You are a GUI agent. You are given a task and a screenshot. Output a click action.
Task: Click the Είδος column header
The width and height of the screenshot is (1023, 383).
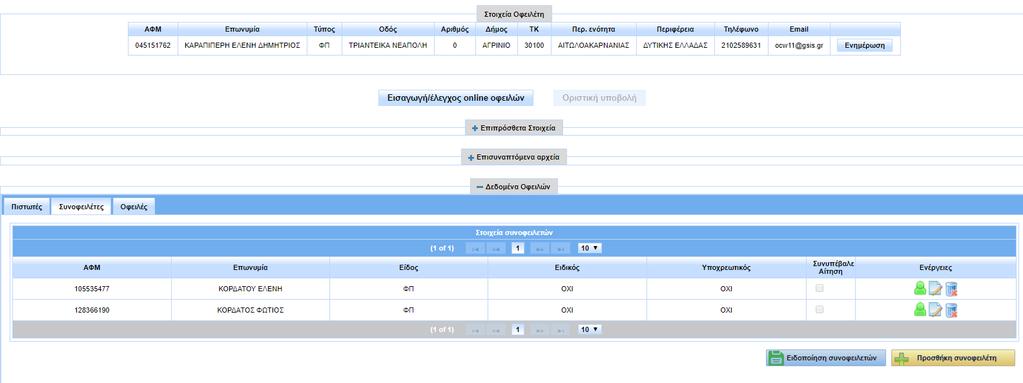(408, 268)
